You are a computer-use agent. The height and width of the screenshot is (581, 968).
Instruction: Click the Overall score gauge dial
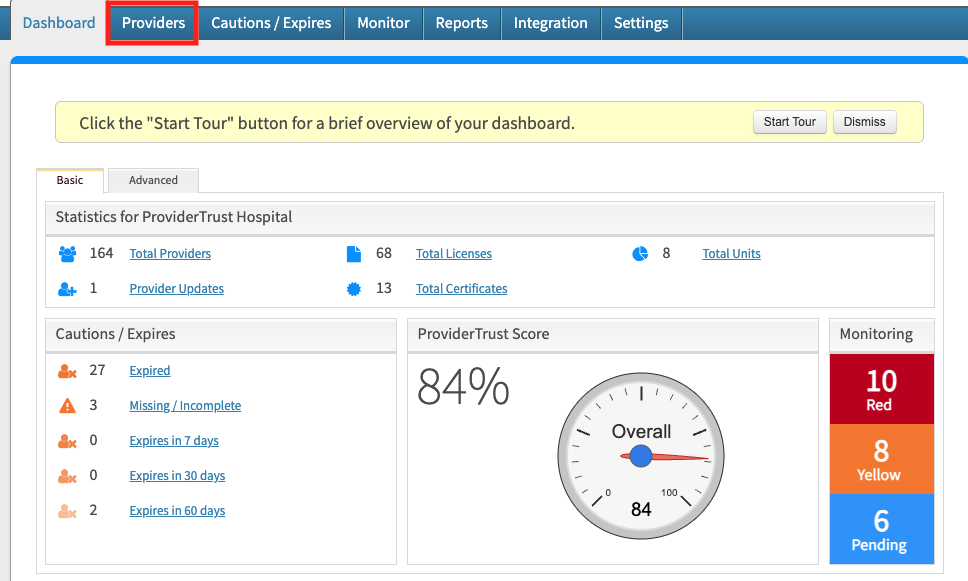point(641,456)
